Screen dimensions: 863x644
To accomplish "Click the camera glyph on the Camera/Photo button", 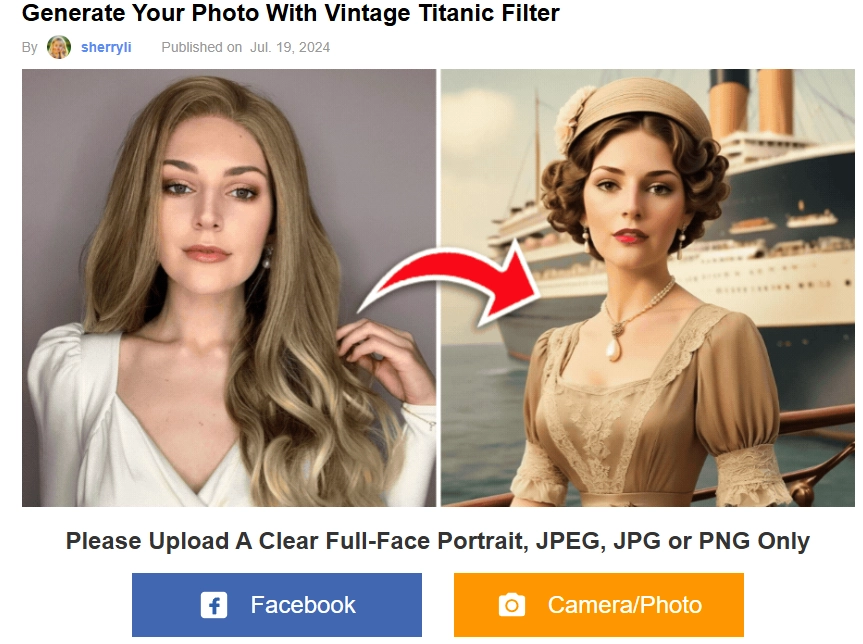I will (511, 604).
